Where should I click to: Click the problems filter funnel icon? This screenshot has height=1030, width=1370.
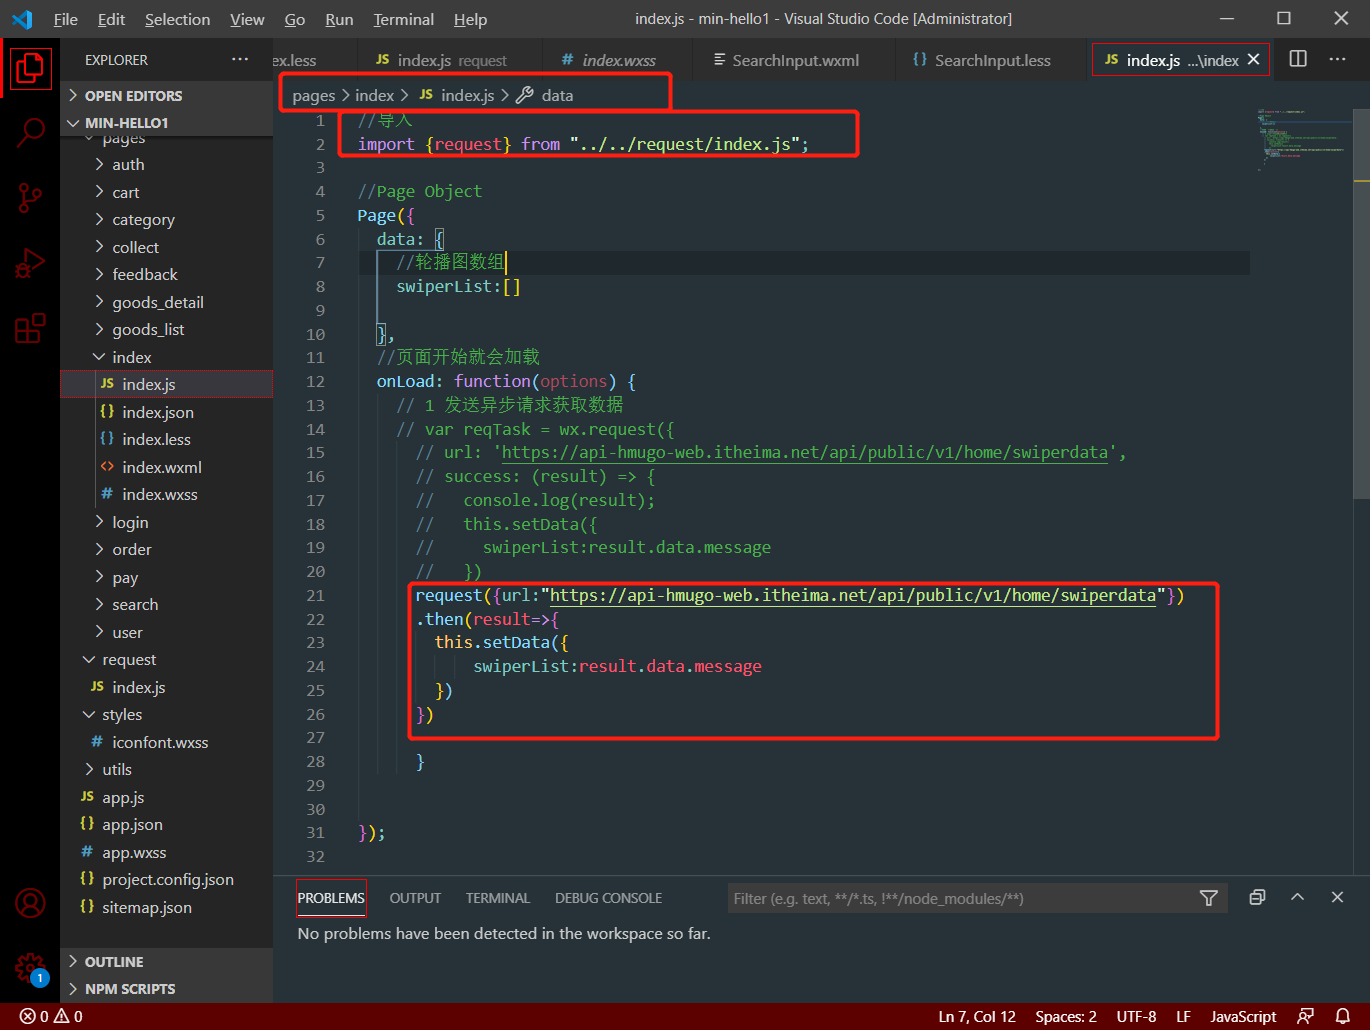1208,898
